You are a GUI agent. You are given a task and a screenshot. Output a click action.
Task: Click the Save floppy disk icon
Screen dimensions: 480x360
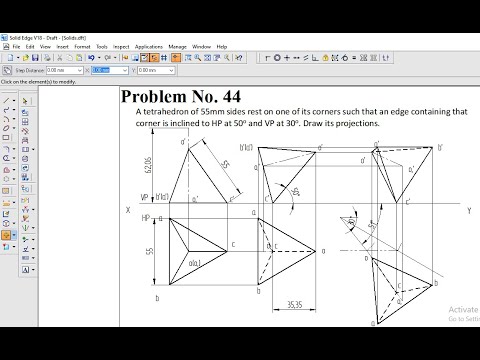coord(35,58)
